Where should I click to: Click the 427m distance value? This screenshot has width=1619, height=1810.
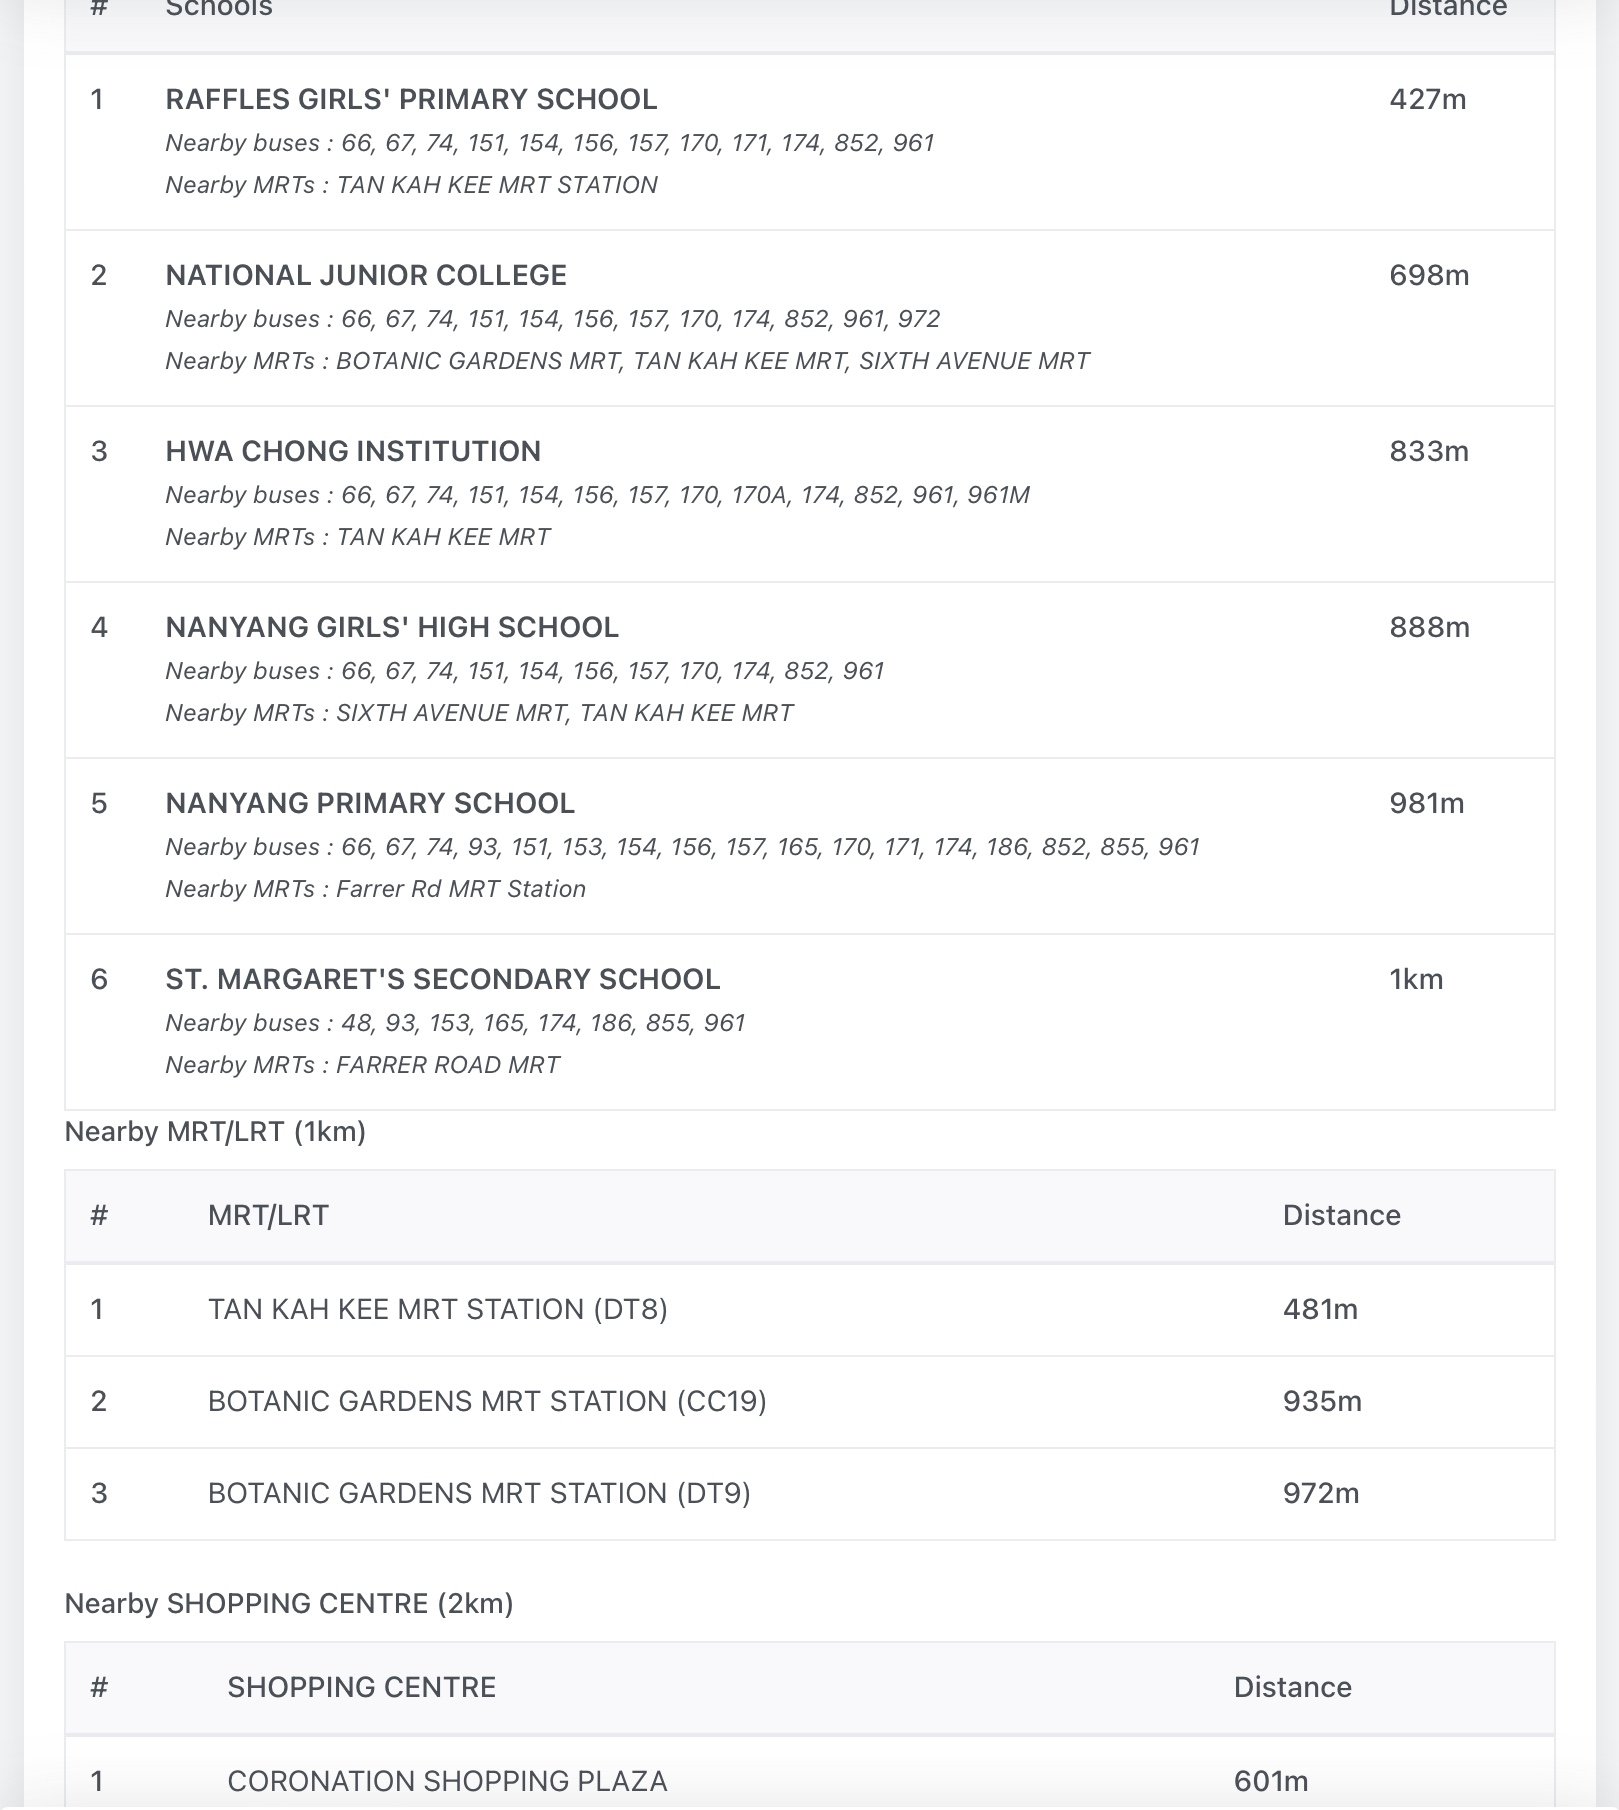pyautogui.click(x=1427, y=100)
